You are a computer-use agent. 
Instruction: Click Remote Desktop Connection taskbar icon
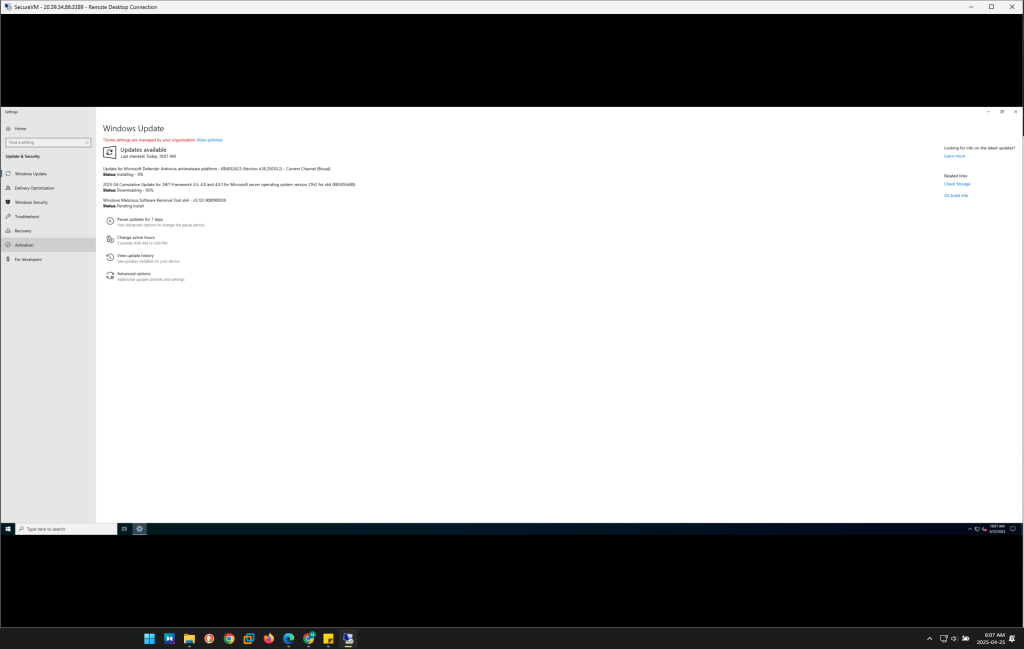point(348,639)
